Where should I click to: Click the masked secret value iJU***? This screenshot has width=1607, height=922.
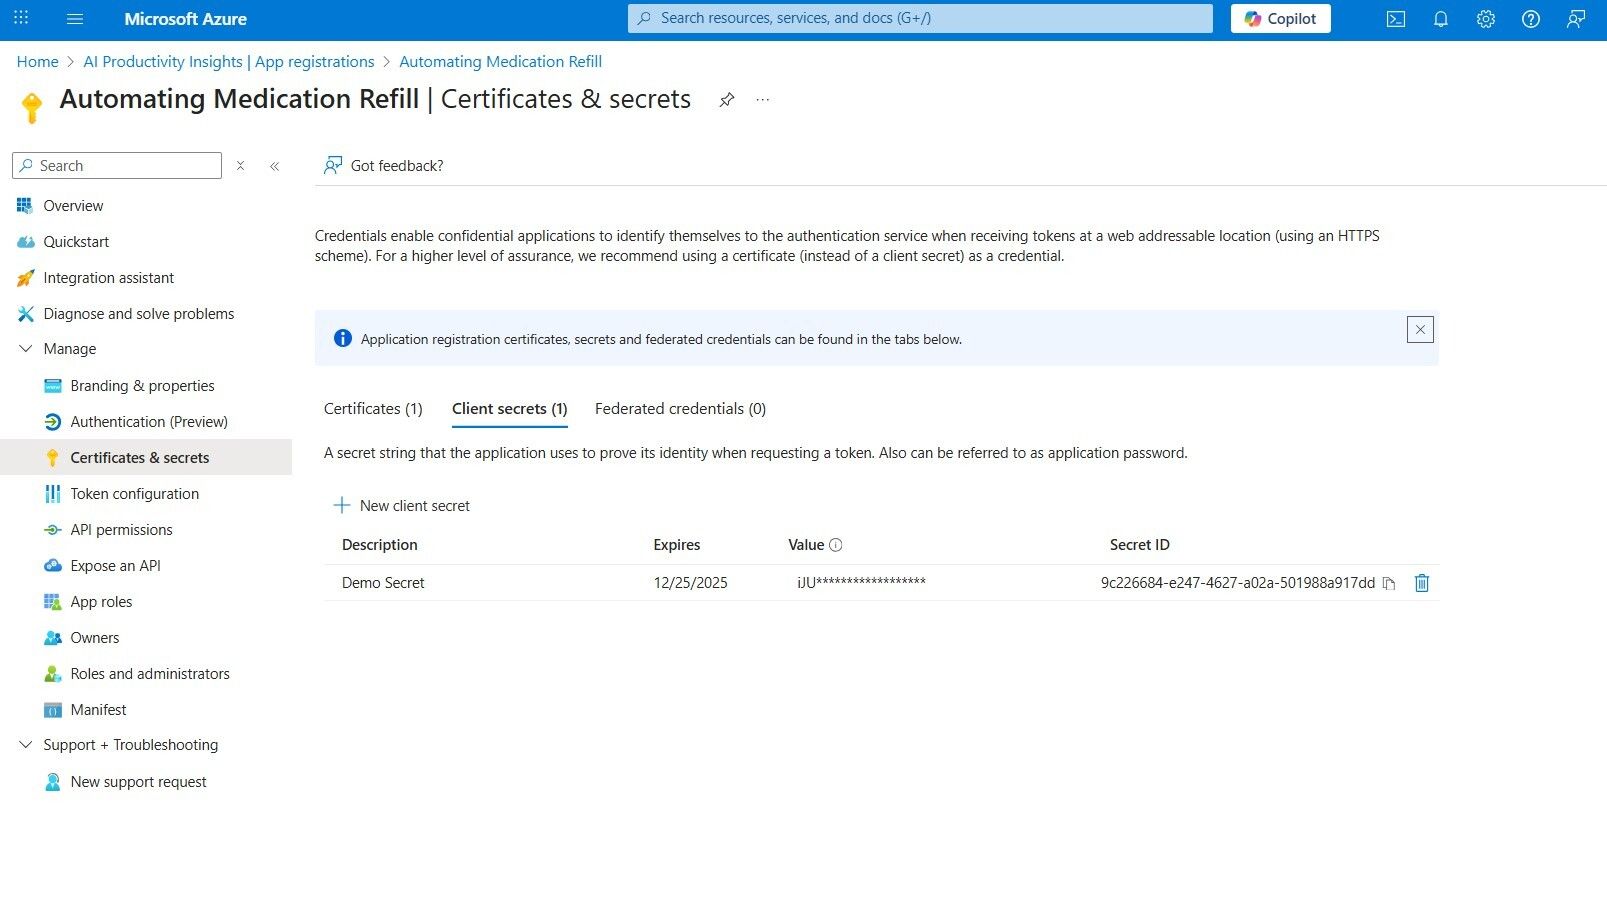(861, 583)
